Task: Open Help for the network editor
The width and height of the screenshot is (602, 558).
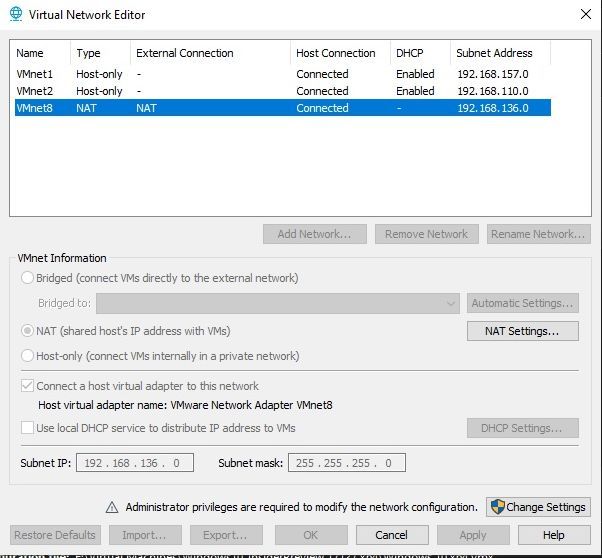Action: 554,535
